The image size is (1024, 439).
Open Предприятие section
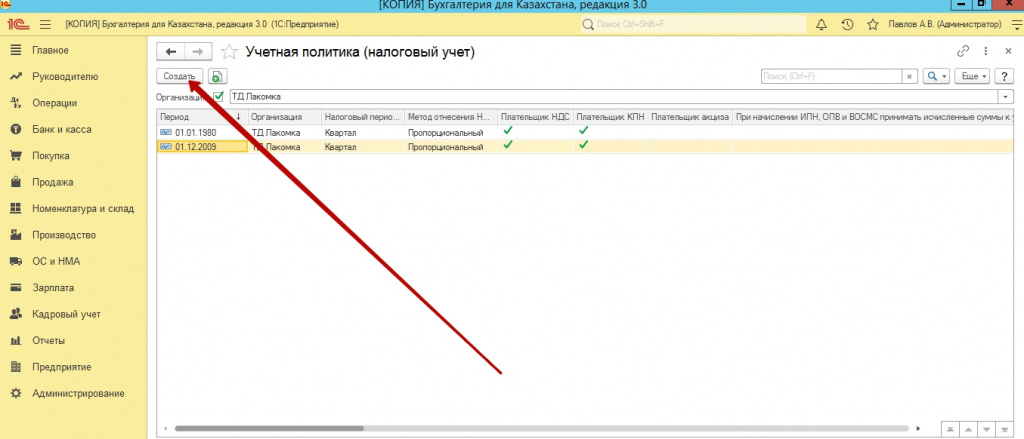click(61, 367)
